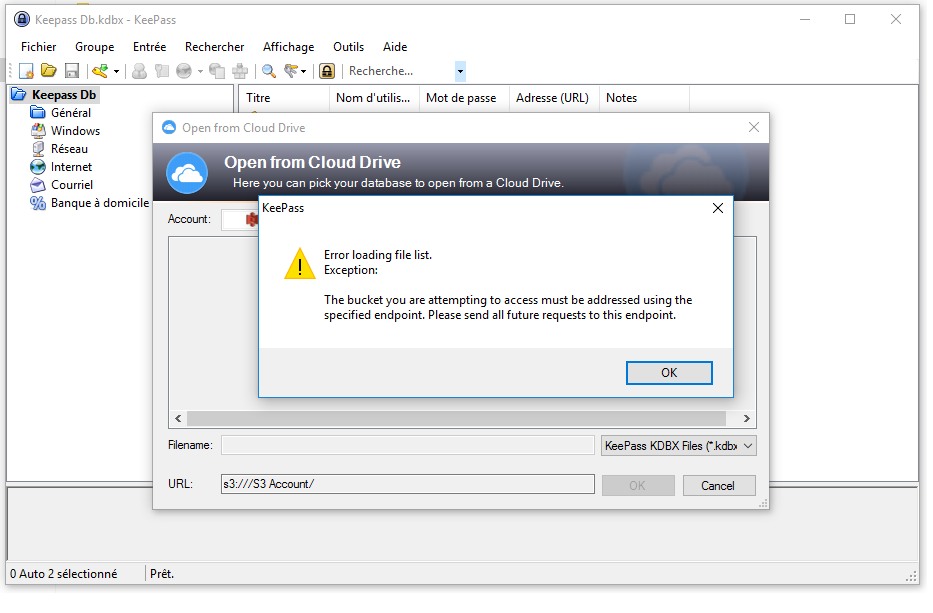Click the Copy user name icon
Image resolution: width=933 pixels, height=613 pixels.
point(139,71)
